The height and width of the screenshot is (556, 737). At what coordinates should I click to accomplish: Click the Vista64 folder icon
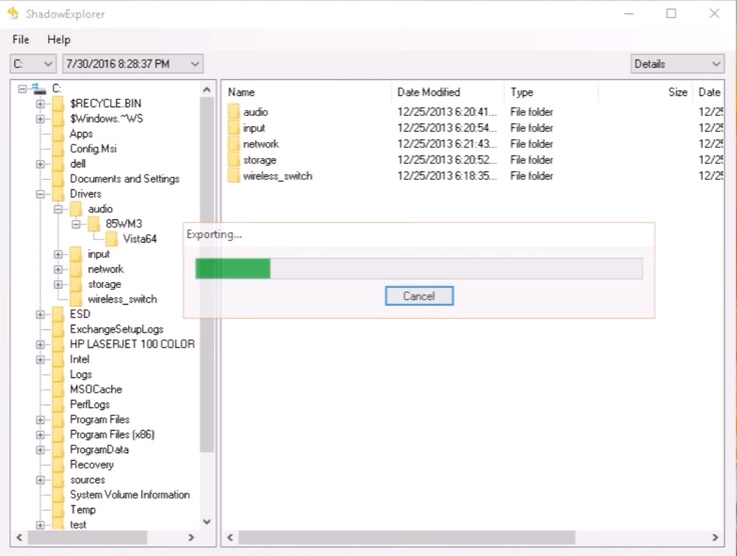point(111,239)
